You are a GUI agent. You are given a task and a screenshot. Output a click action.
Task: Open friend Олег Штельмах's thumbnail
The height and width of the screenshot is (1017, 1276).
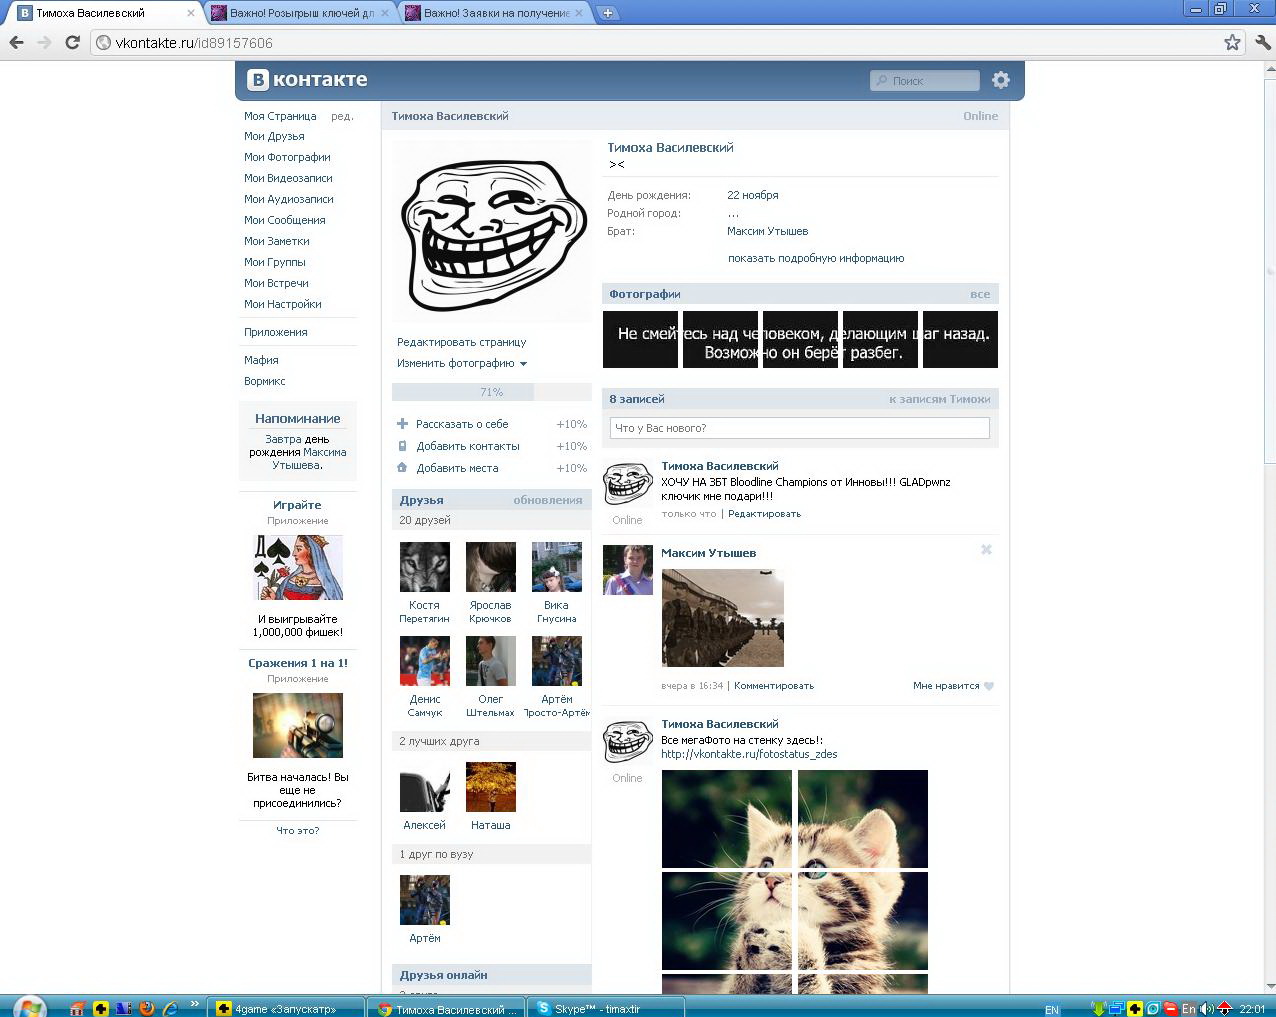(490, 661)
